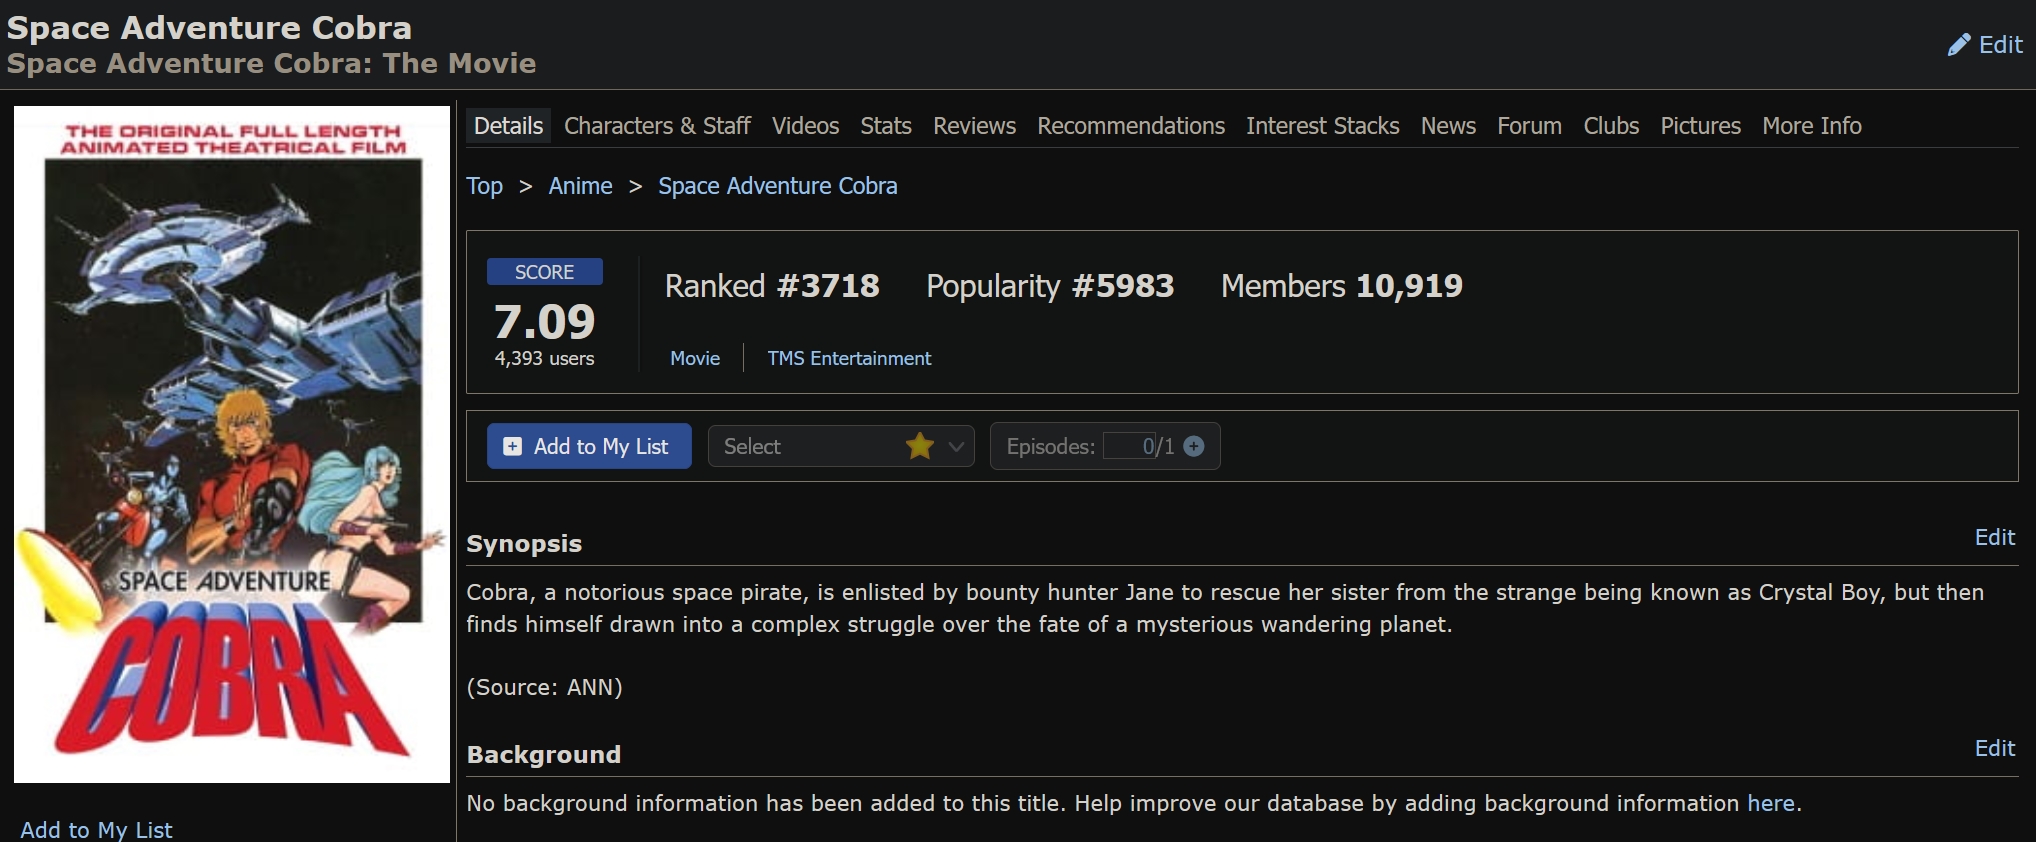Click the '(Source: ANN)' text
2036x842 pixels.
(x=544, y=688)
